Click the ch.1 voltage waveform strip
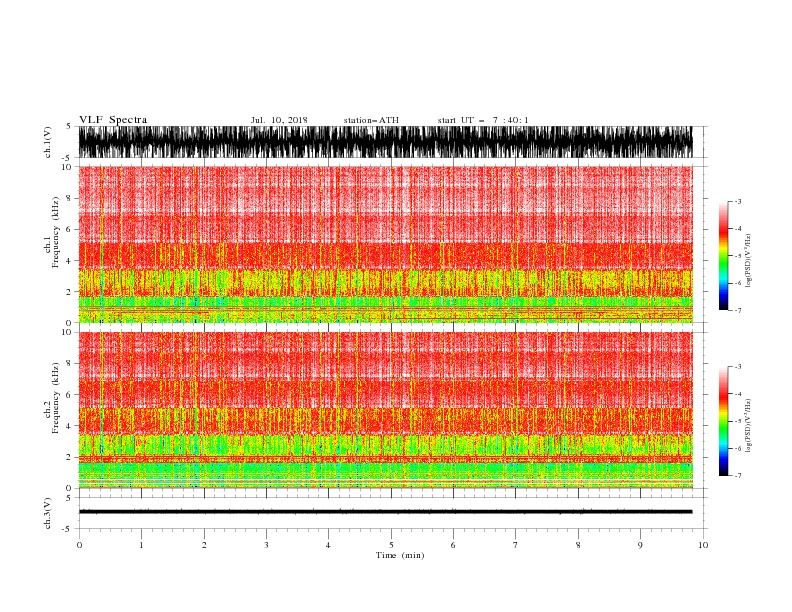Screen dimensions: 792x612 (385, 142)
